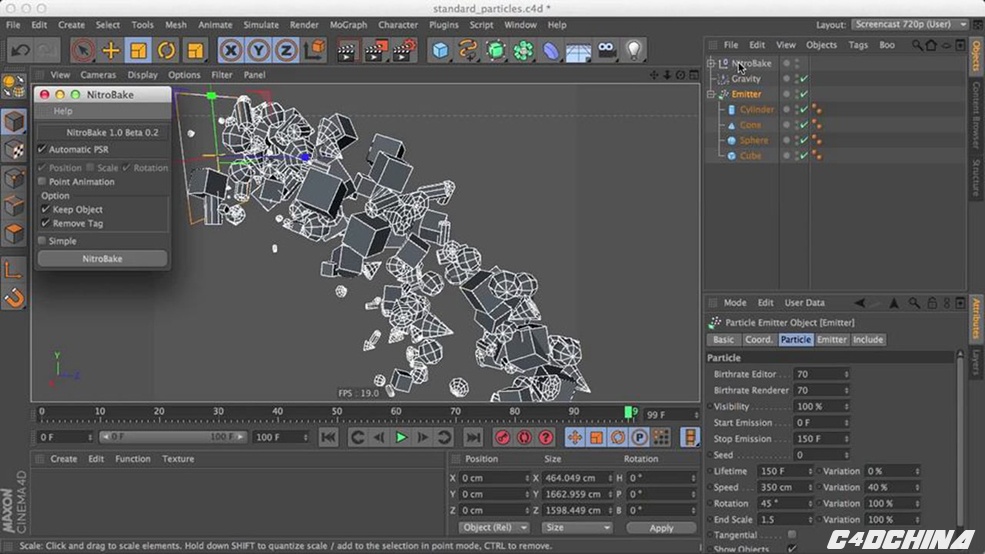This screenshot has width=985, height=554.
Task: Toggle X axis lock
Action: coord(231,50)
